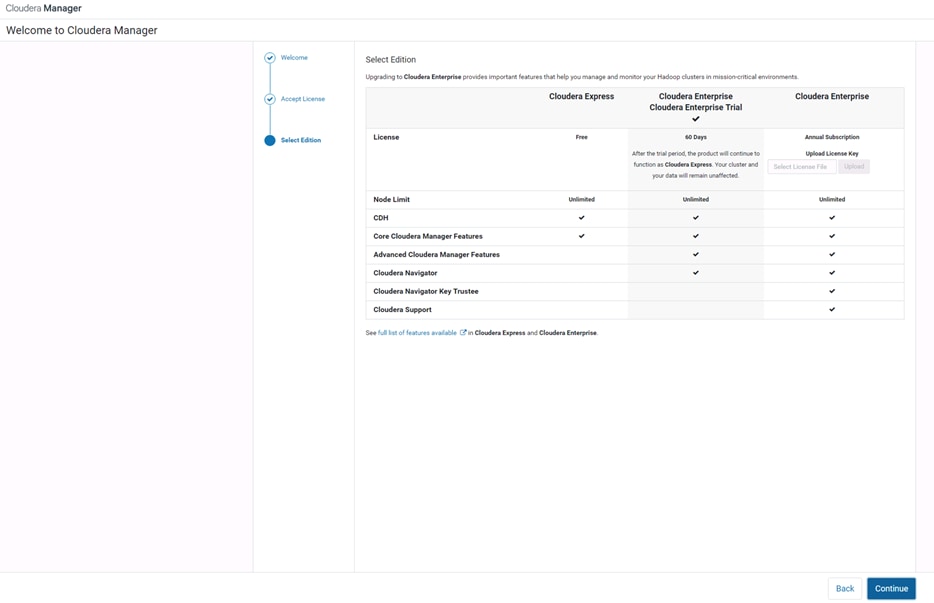Go to the Welcome wizard step
The height and width of the screenshot is (603, 934).
tap(294, 58)
